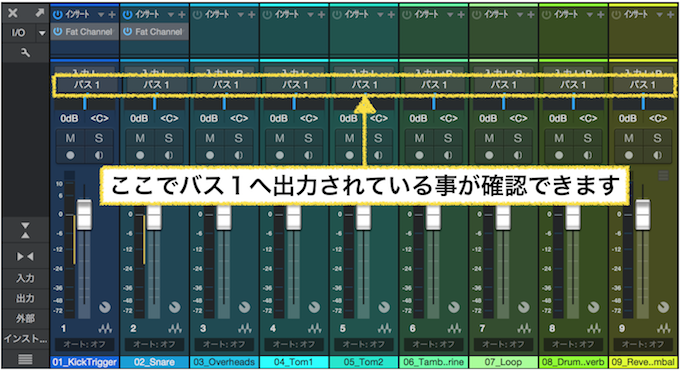Open automation mode オート:オフ on channel 8
Viewport: 680px width, 370px height.
574,344
